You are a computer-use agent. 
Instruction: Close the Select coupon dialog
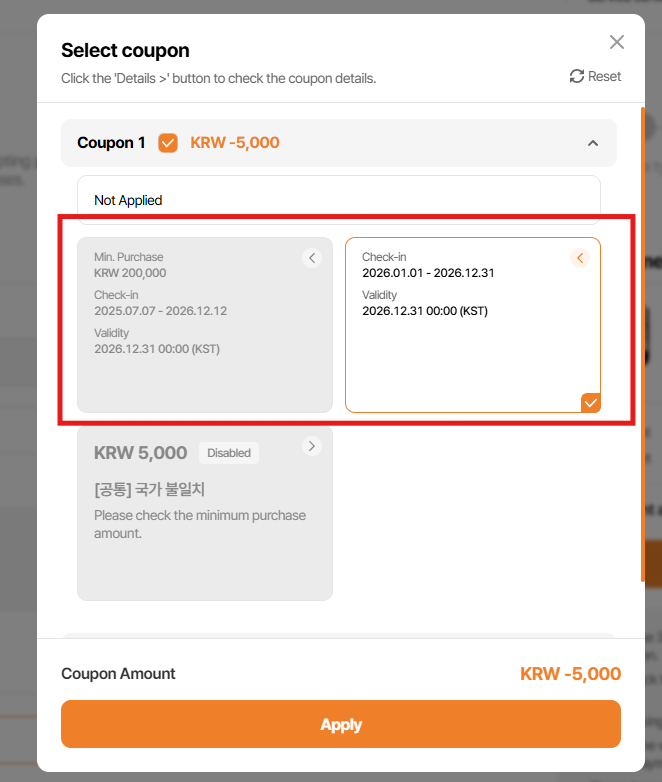617,42
